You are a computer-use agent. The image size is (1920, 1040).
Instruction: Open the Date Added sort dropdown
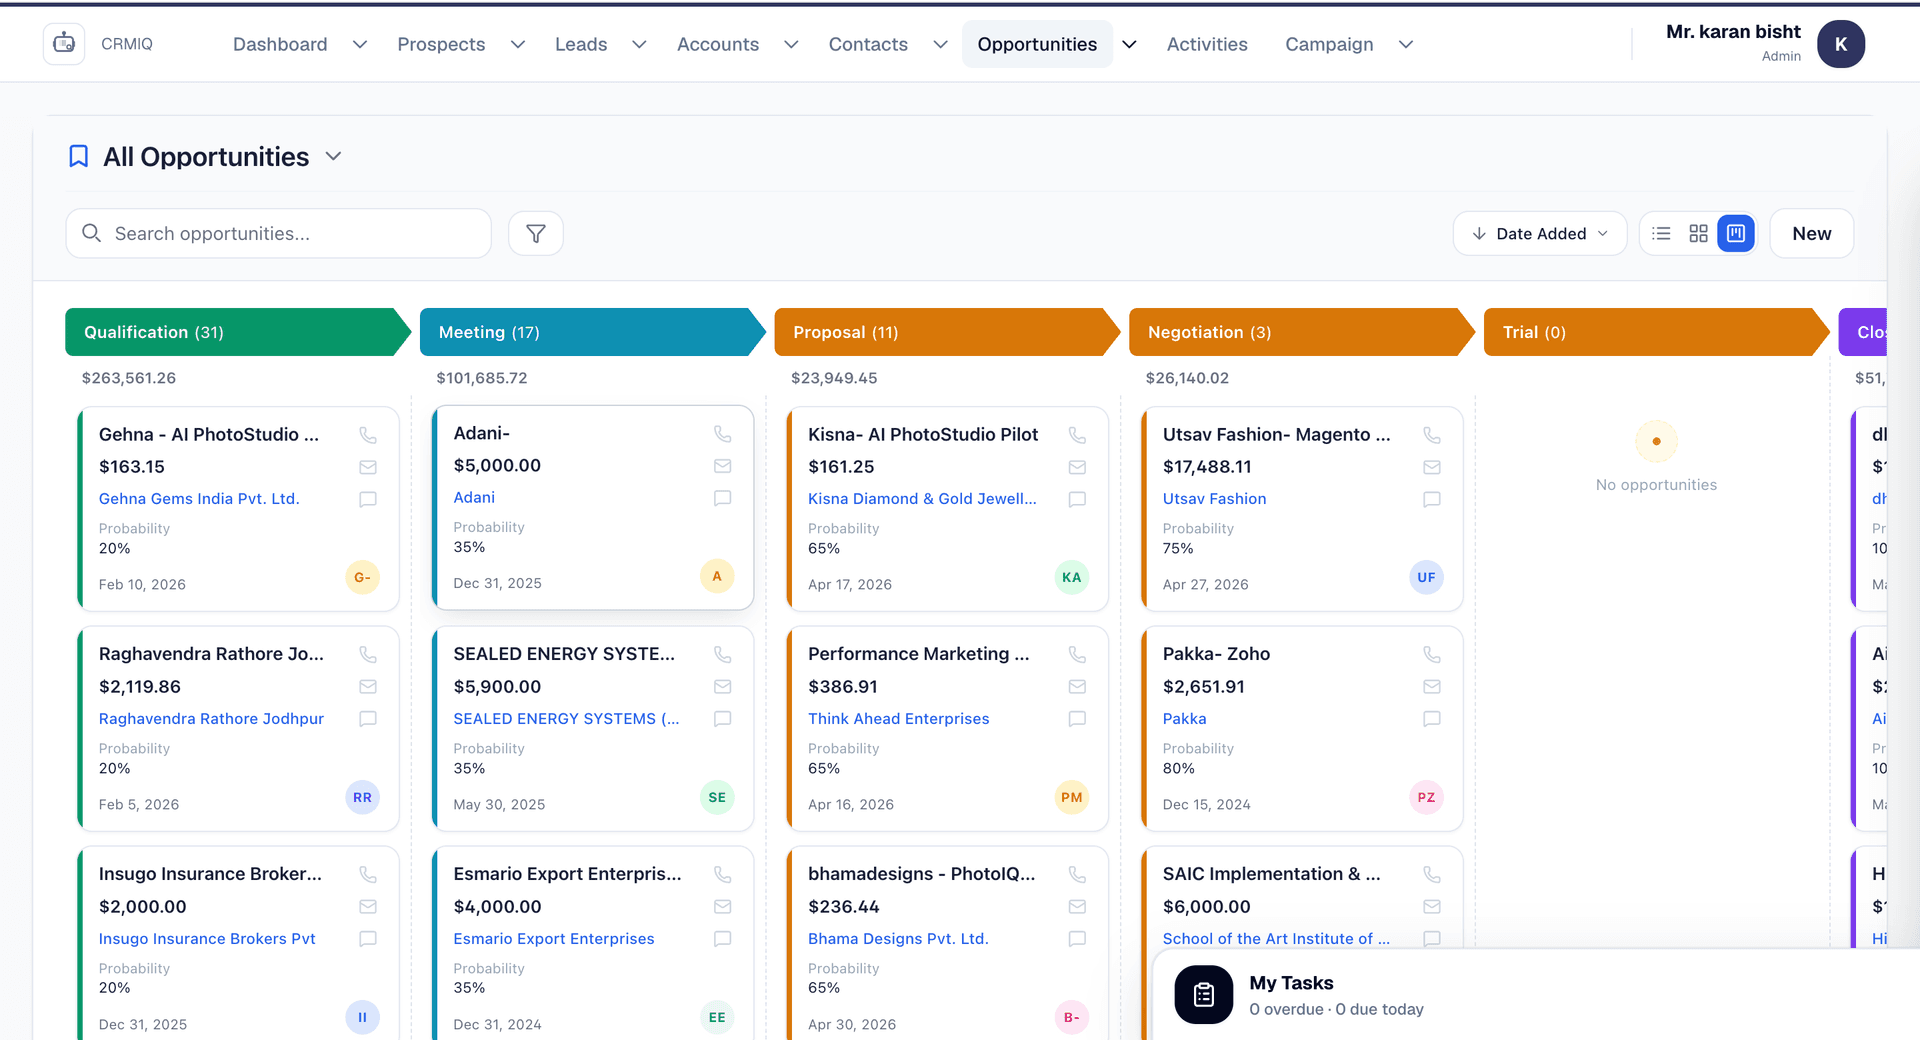(1540, 233)
